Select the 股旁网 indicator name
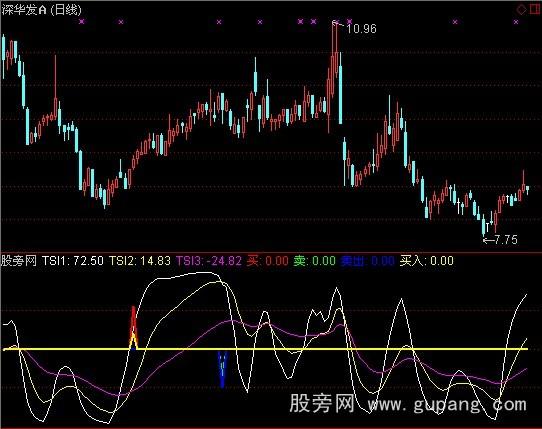Image resolution: width=542 pixels, height=429 pixels. (x=19, y=261)
